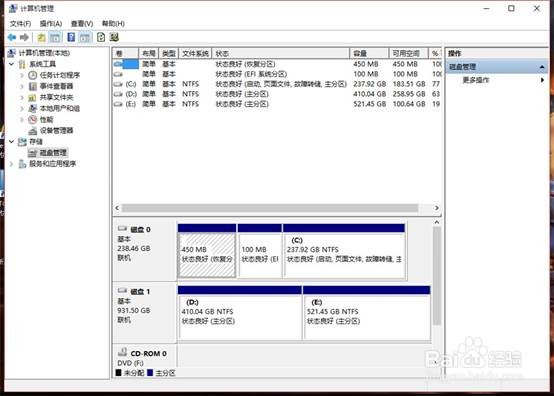Screen dimensions: 554x396
Task: Expand 任务计划程序 node
Action: pyautogui.click(x=22, y=75)
